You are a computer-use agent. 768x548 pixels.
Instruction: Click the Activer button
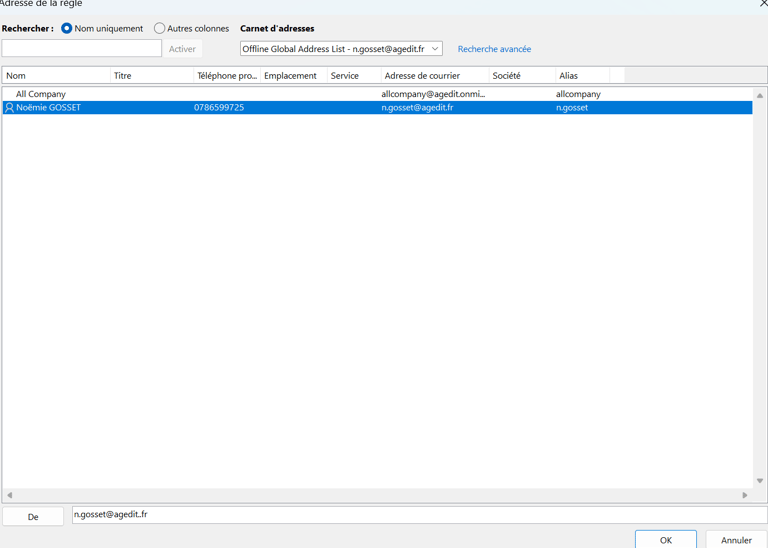pyautogui.click(x=182, y=49)
